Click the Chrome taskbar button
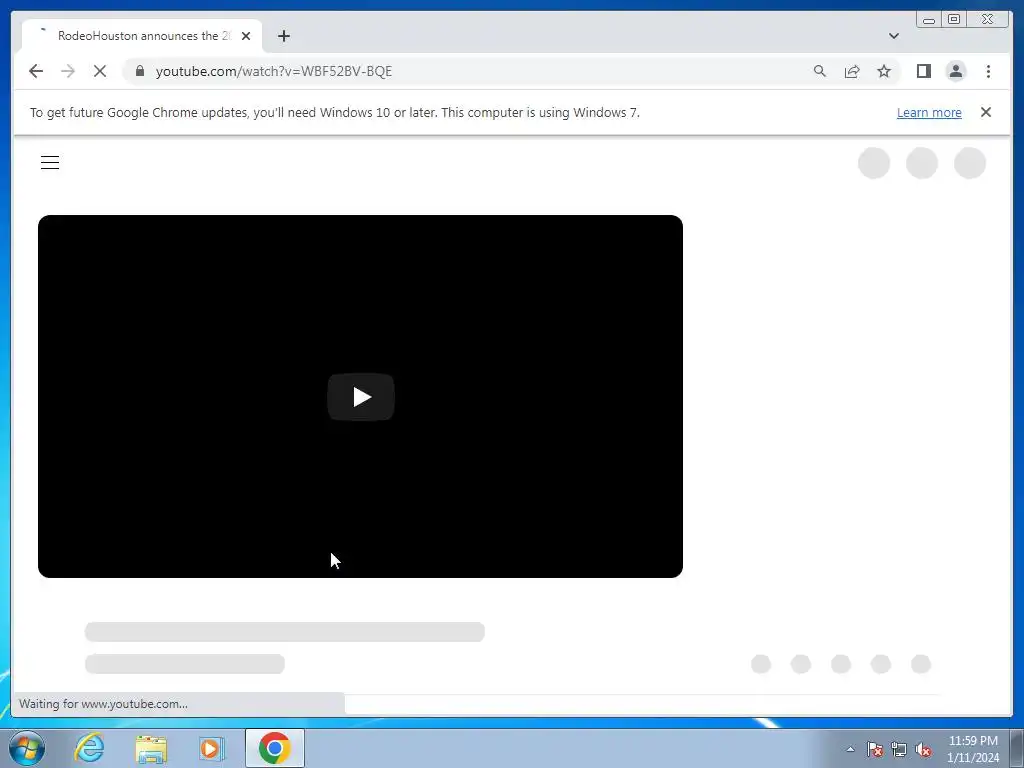1024x768 pixels. (274, 748)
